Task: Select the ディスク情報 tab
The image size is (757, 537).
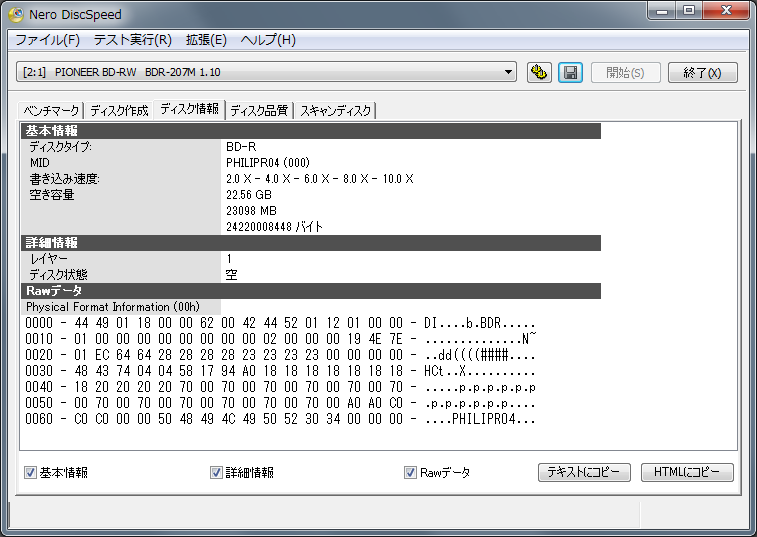Action: click(189, 109)
